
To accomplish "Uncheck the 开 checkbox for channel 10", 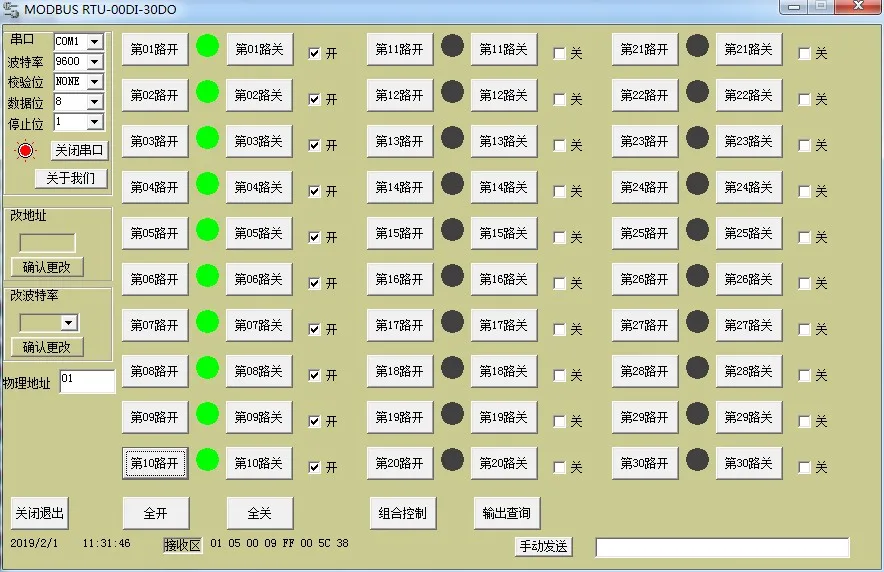I will tap(315, 467).
